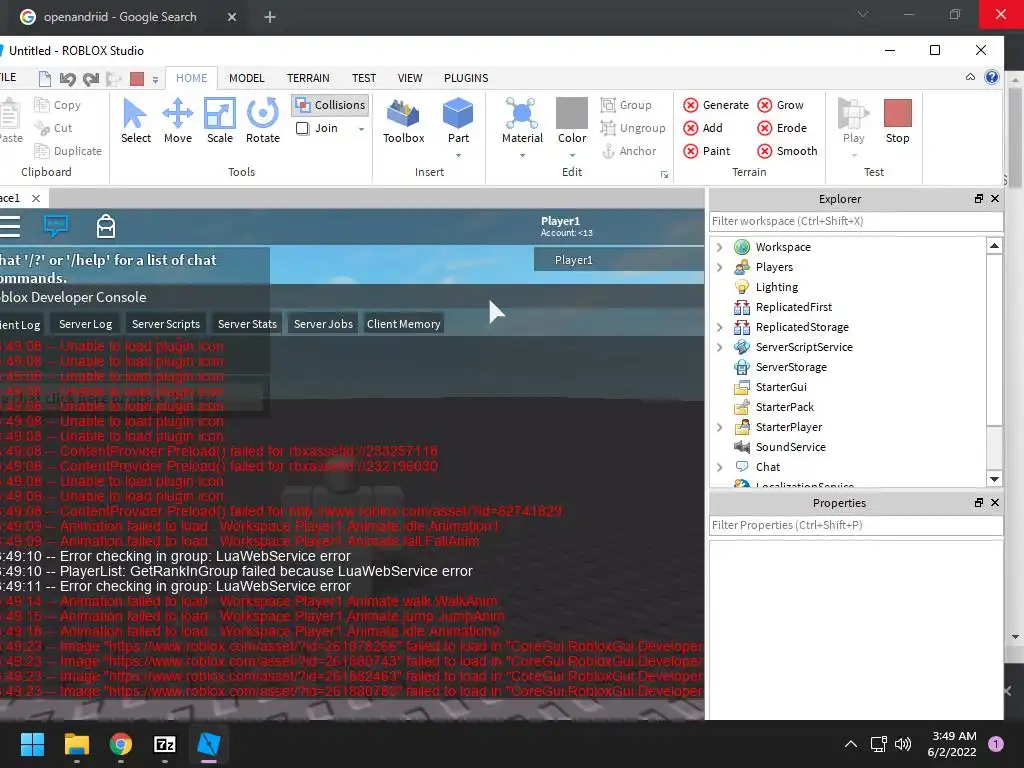Expand the Workspace node
This screenshot has width=1024, height=768.
pos(720,247)
